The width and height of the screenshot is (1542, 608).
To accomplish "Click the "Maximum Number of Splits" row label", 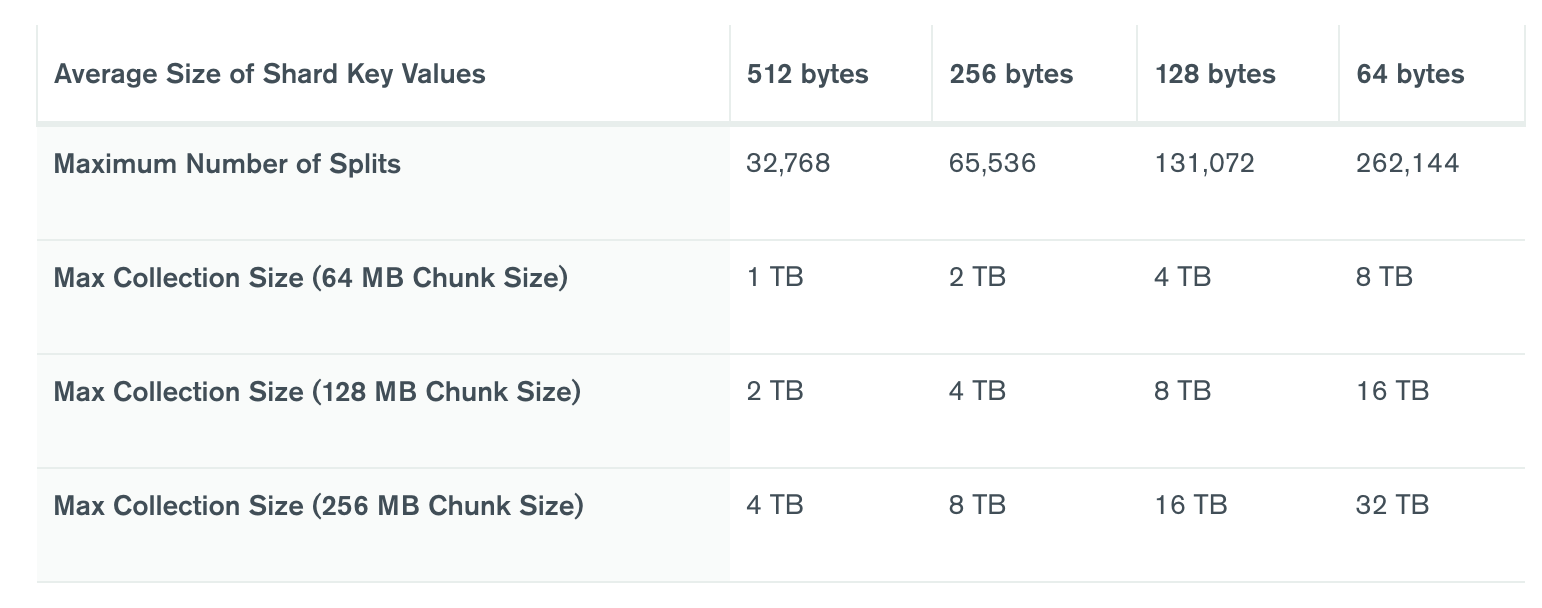I will point(227,164).
